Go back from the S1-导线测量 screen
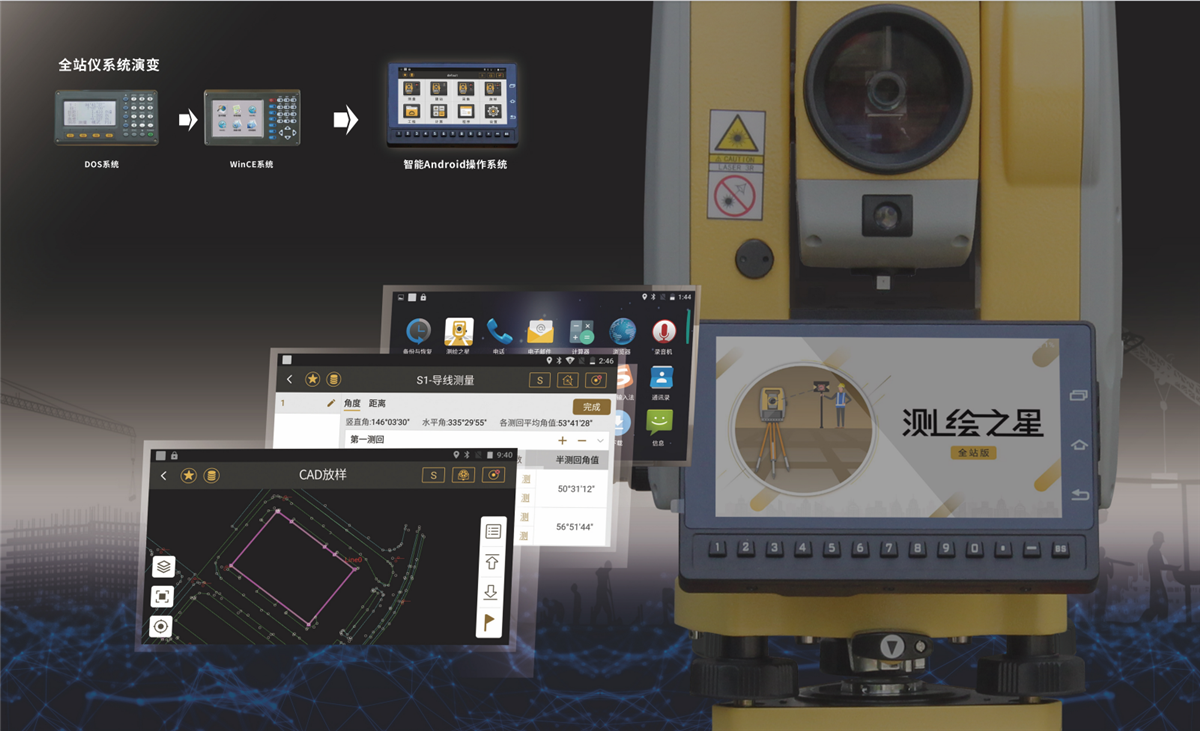 pos(290,380)
